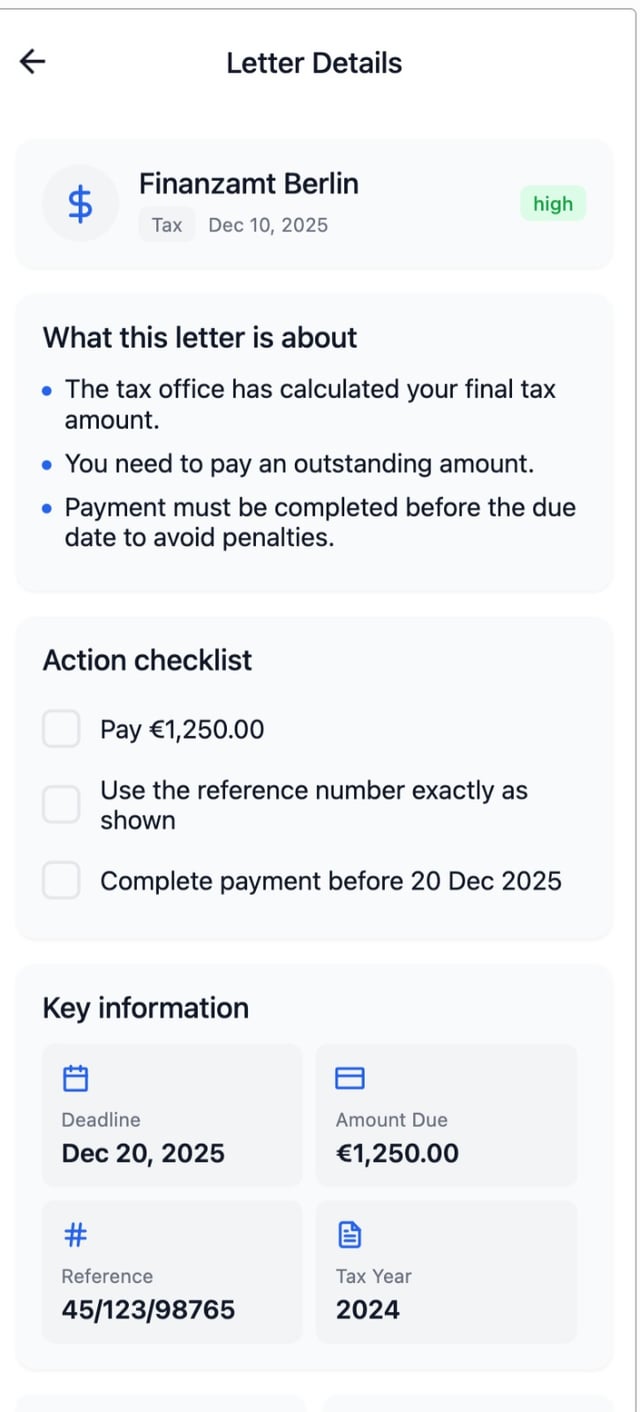Click the green high priority badge
The image size is (640, 1412).
[x=553, y=204]
